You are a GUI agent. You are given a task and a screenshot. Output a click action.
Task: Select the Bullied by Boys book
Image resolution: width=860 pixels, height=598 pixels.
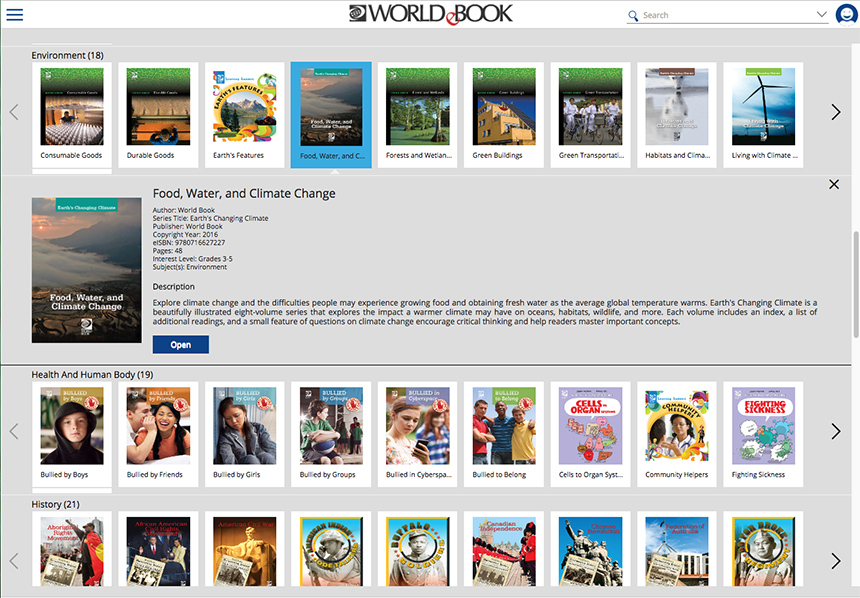click(x=72, y=434)
